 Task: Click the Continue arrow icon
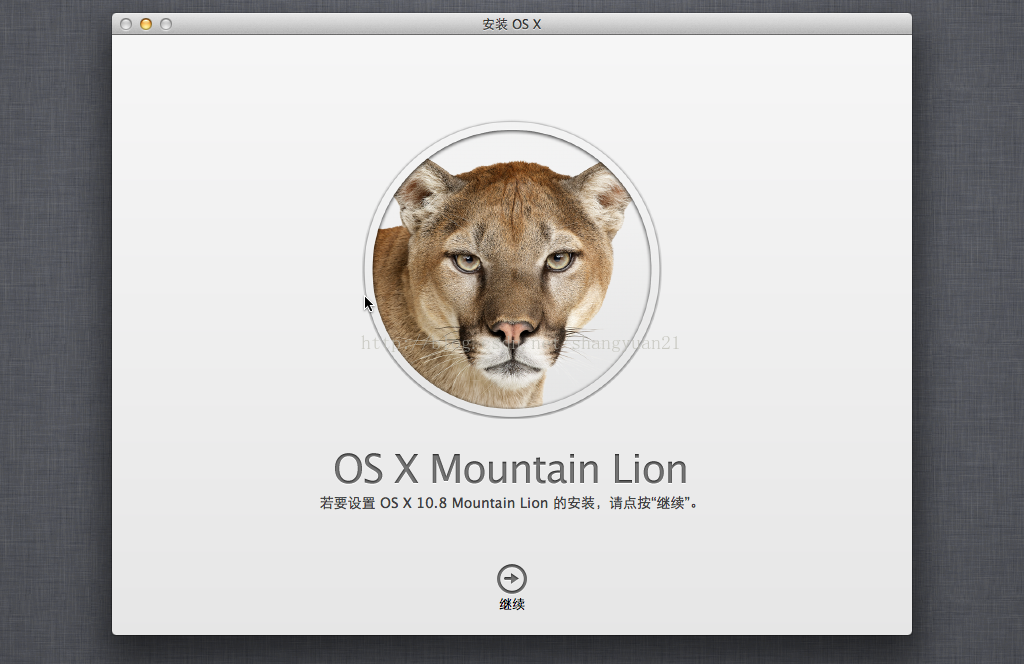511,578
